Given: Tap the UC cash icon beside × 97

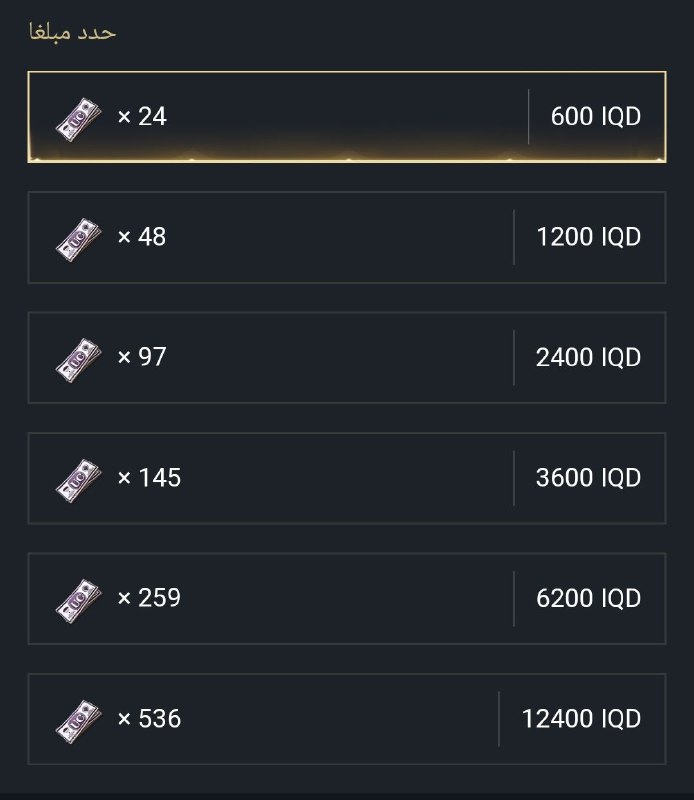Looking at the screenshot, I should 79,361.
